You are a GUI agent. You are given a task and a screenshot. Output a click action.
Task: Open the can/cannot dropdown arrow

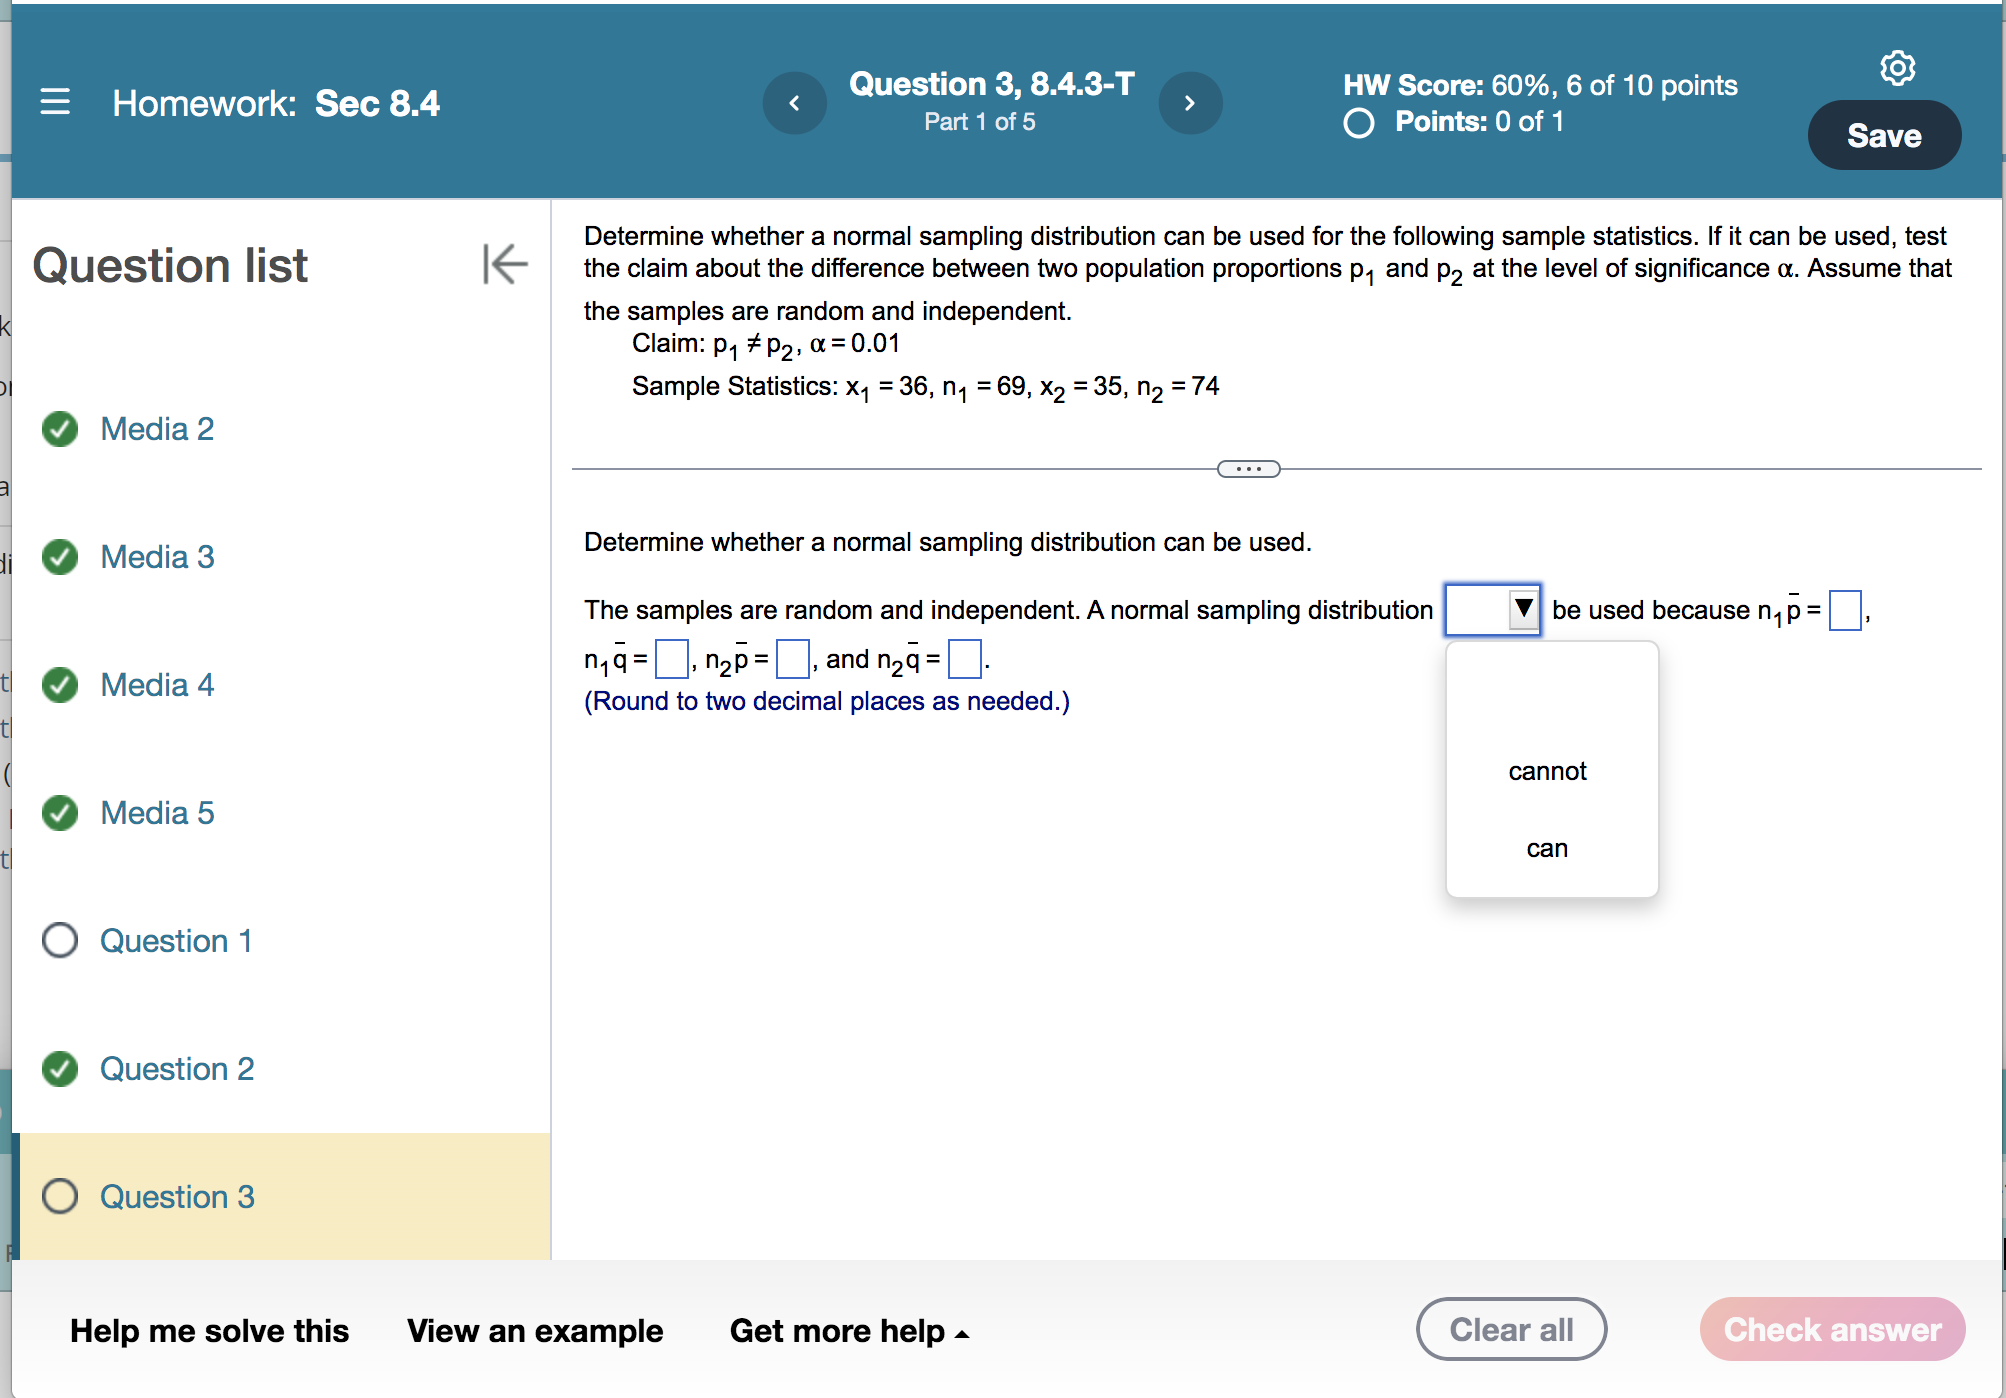point(1522,608)
